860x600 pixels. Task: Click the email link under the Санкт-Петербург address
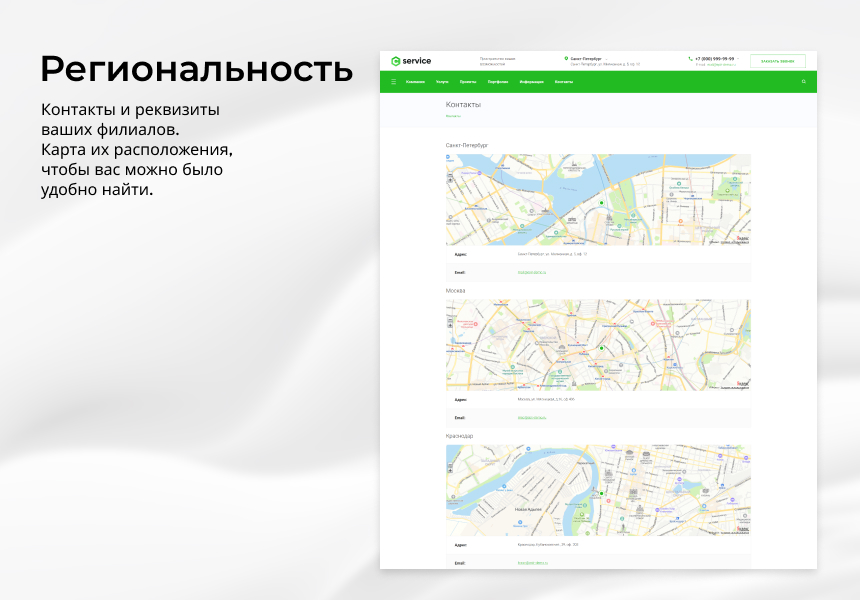coord(531,272)
